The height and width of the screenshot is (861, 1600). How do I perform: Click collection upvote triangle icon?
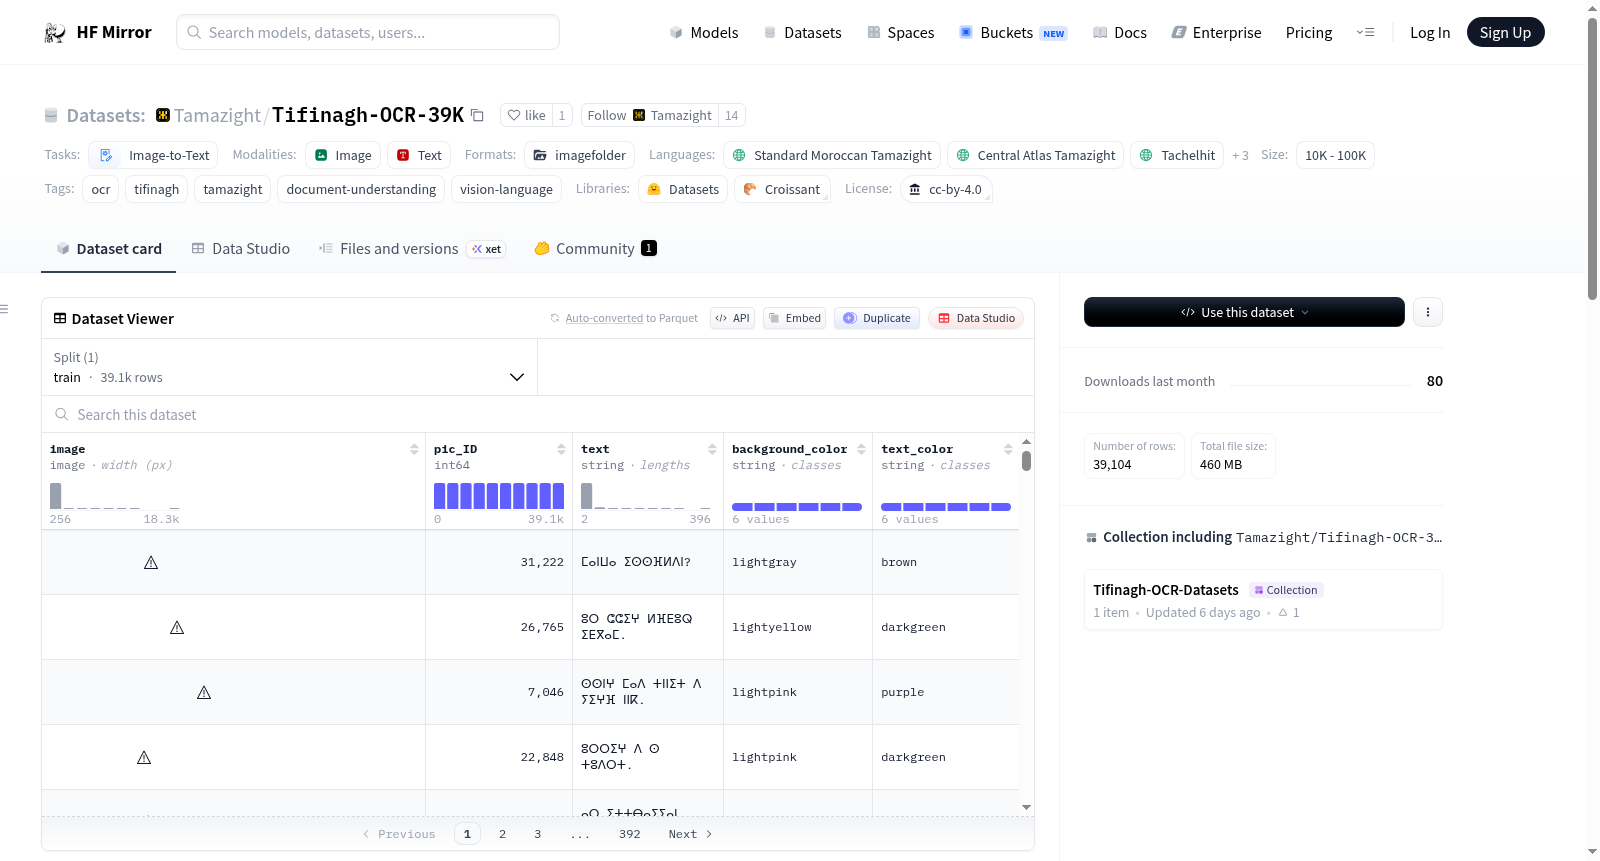coord(1283,613)
